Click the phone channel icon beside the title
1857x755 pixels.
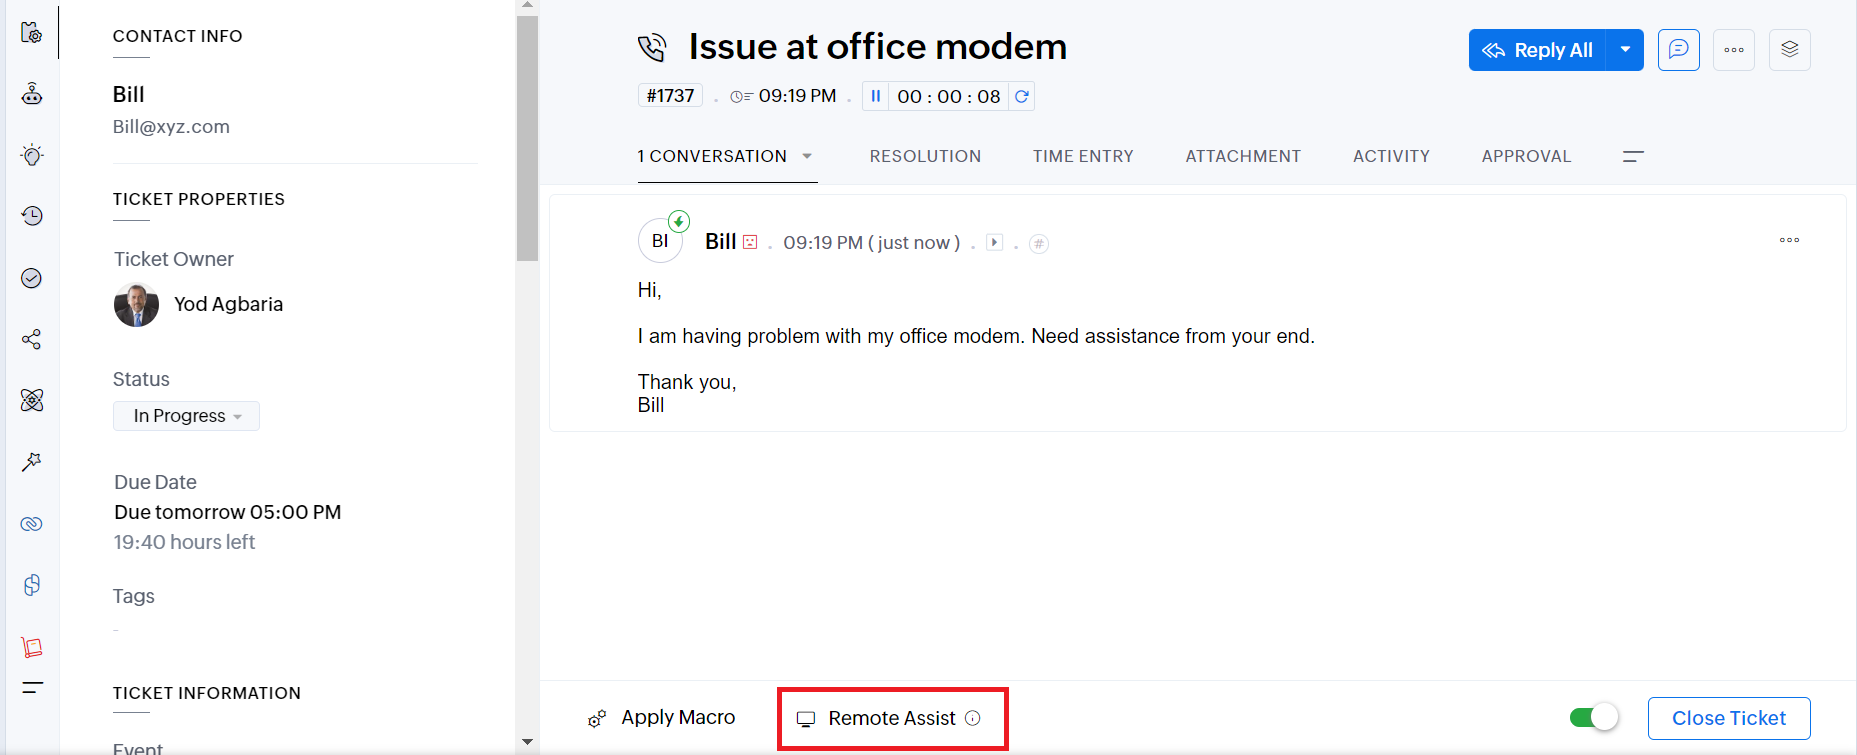652,47
